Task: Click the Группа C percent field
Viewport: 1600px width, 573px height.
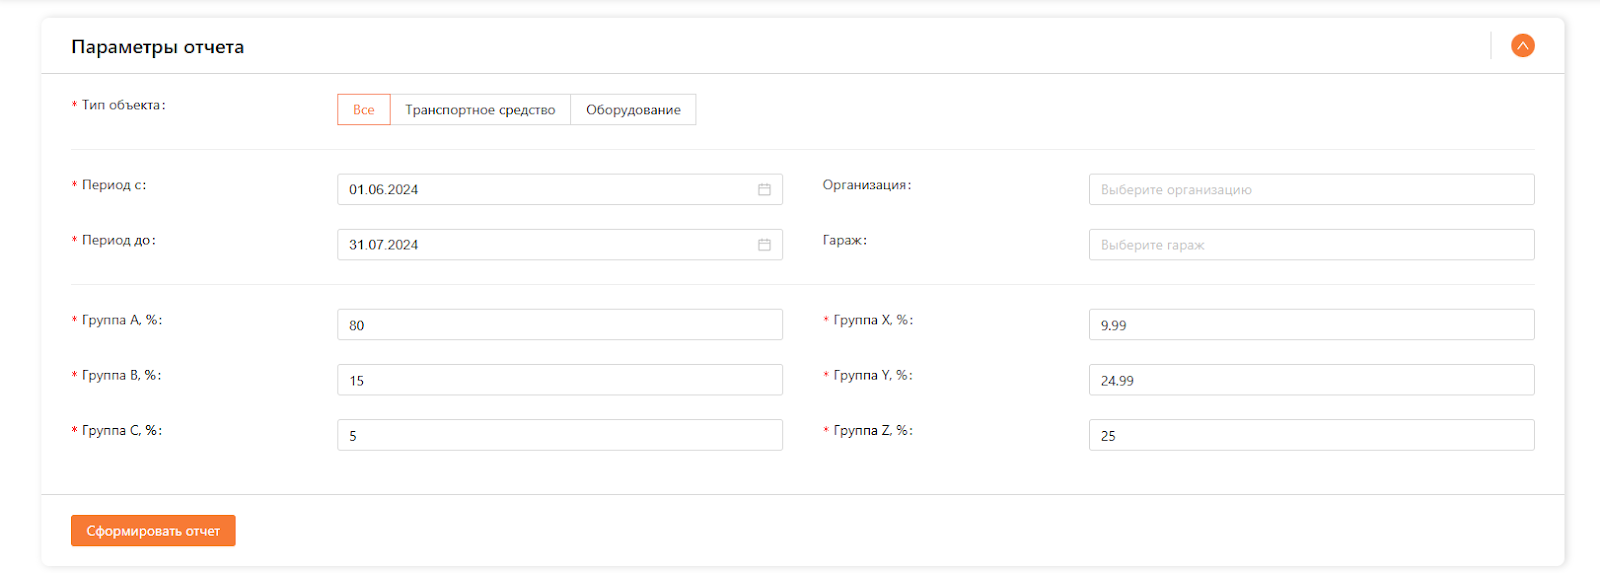Action: [559, 435]
